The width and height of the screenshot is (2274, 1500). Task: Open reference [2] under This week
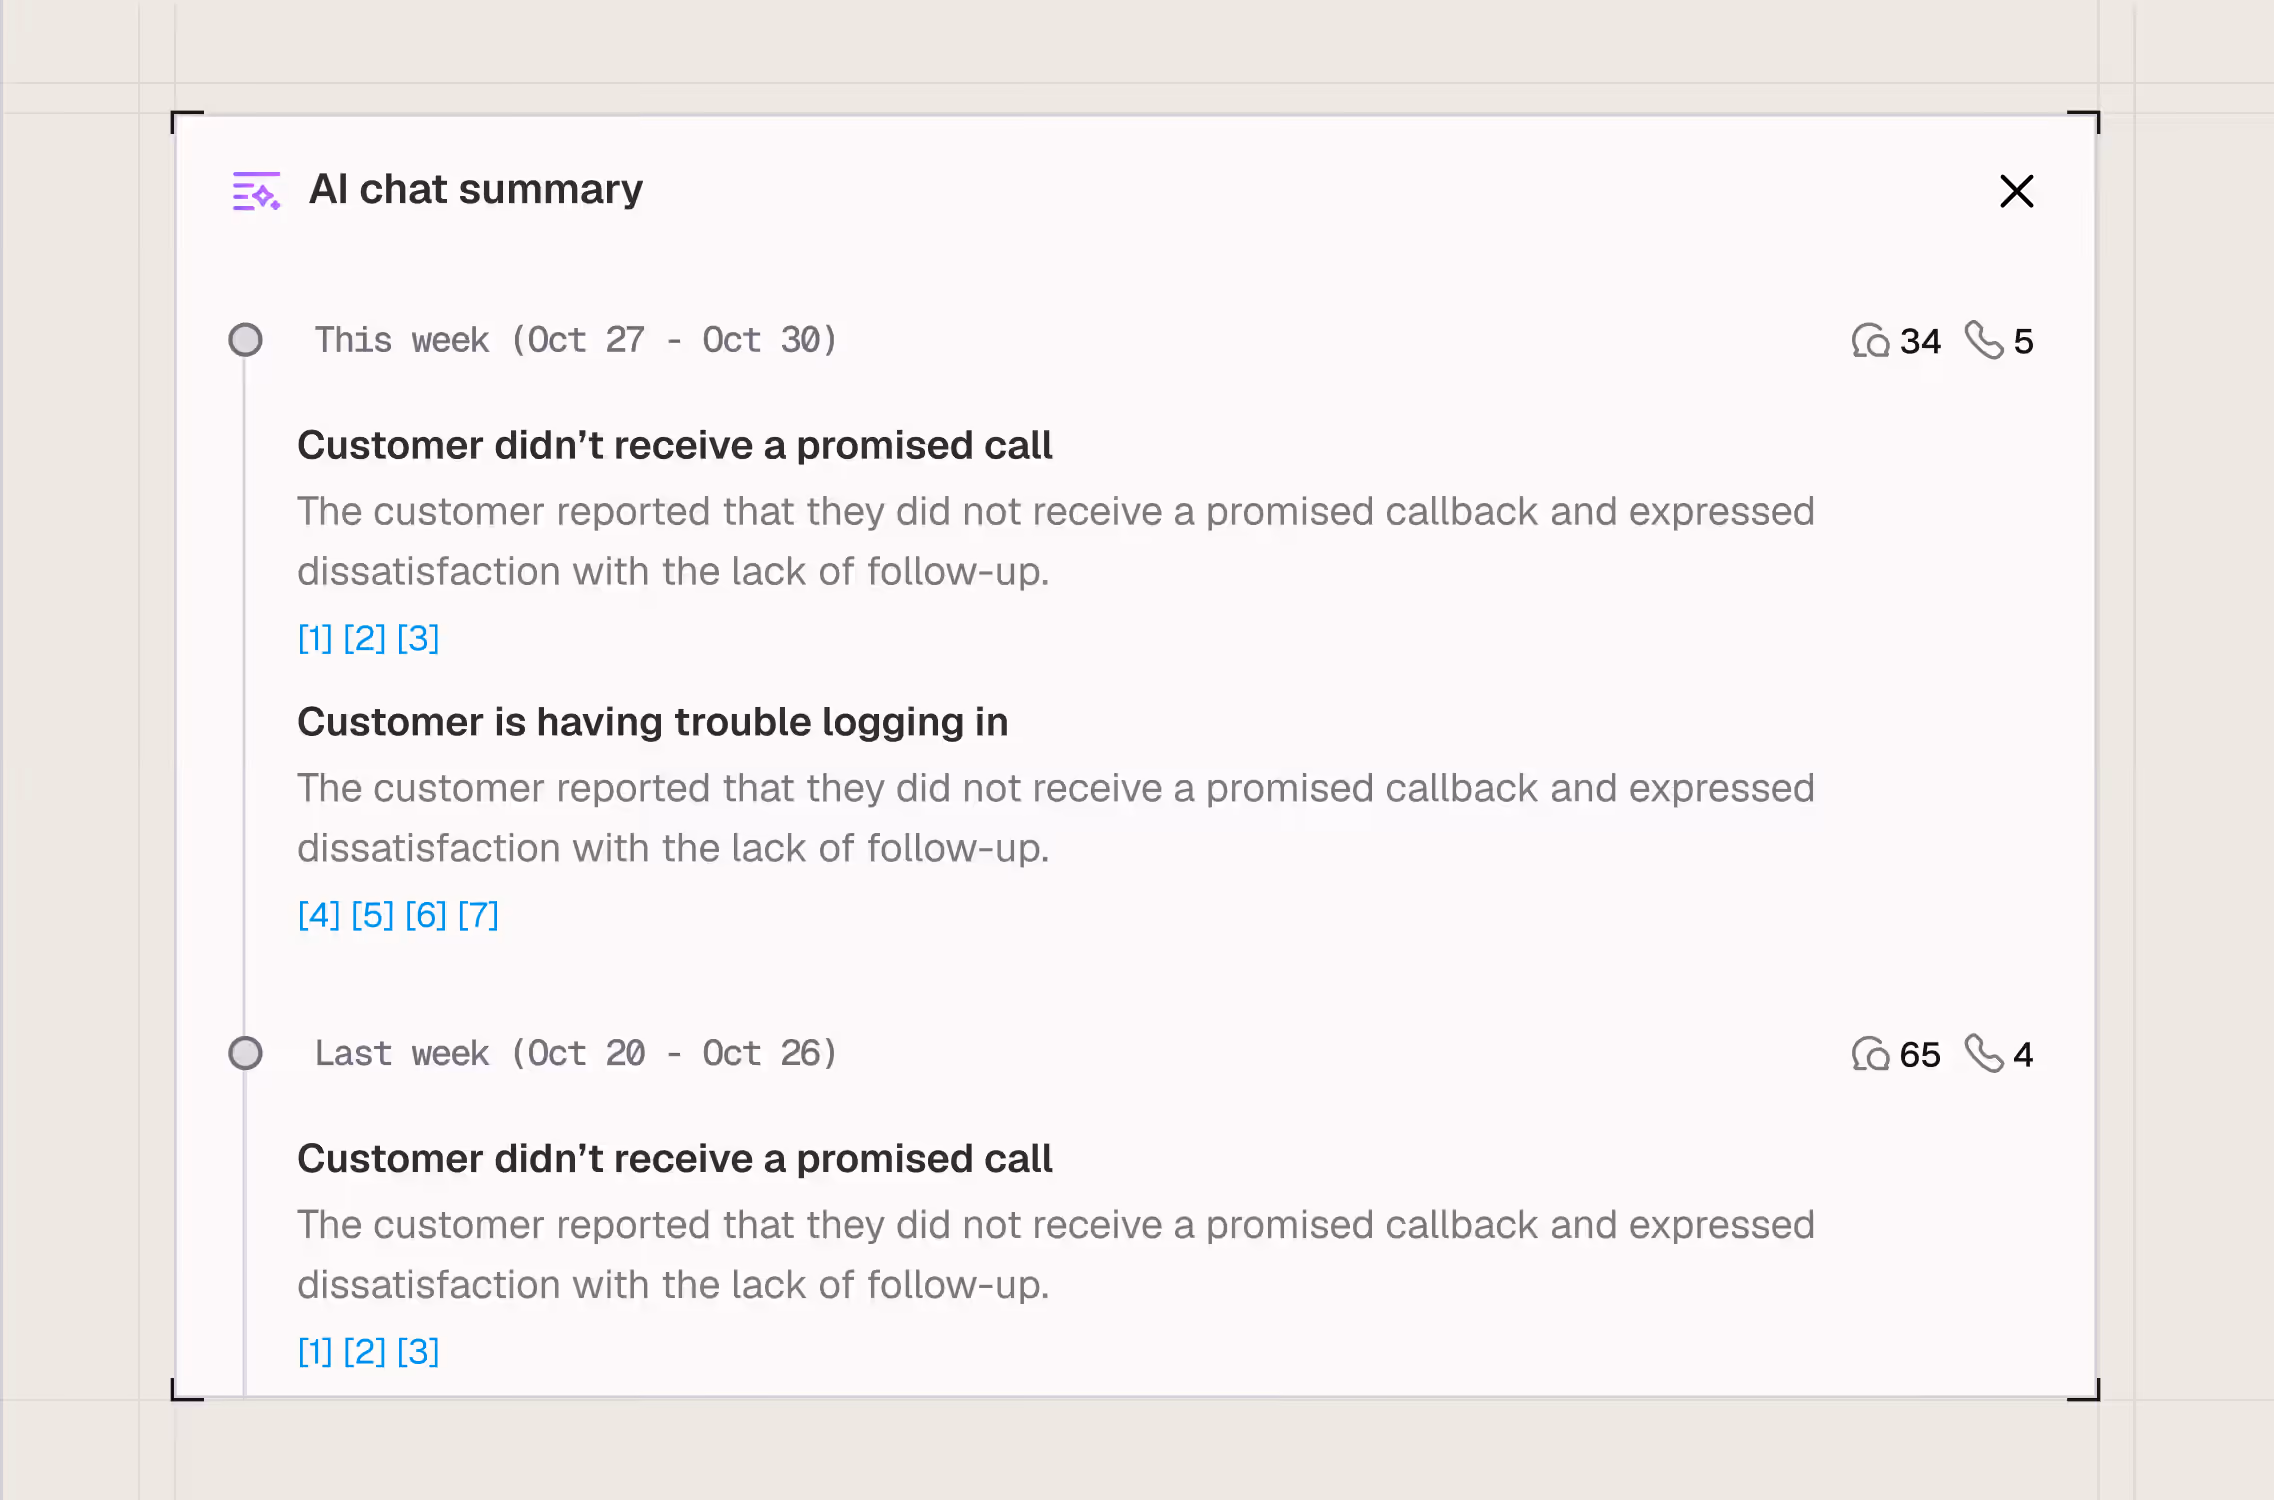pos(364,638)
